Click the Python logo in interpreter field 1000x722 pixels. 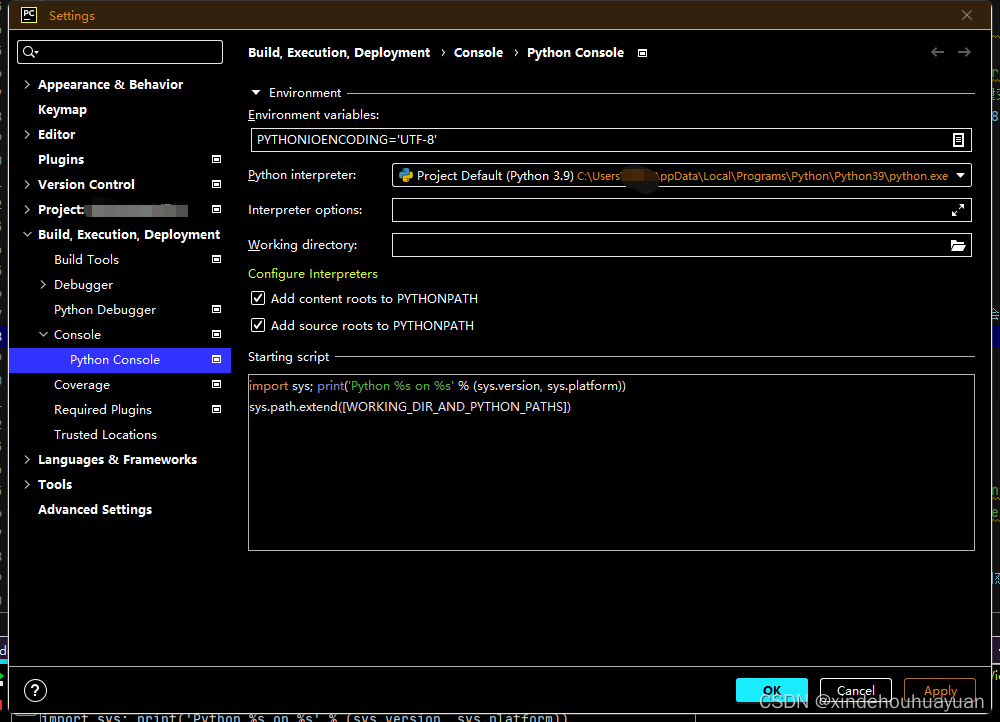(x=406, y=175)
